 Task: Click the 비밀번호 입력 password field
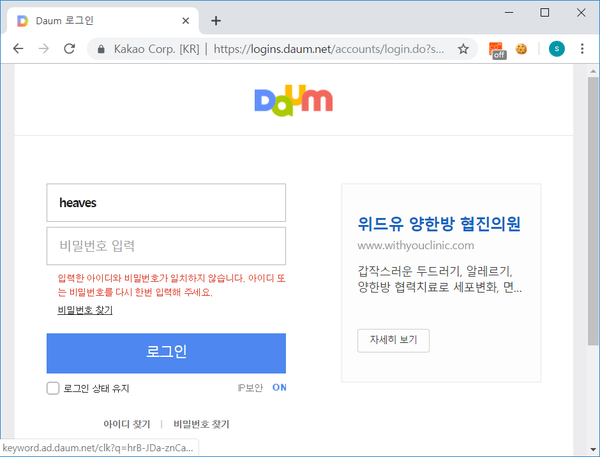point(166,246)
